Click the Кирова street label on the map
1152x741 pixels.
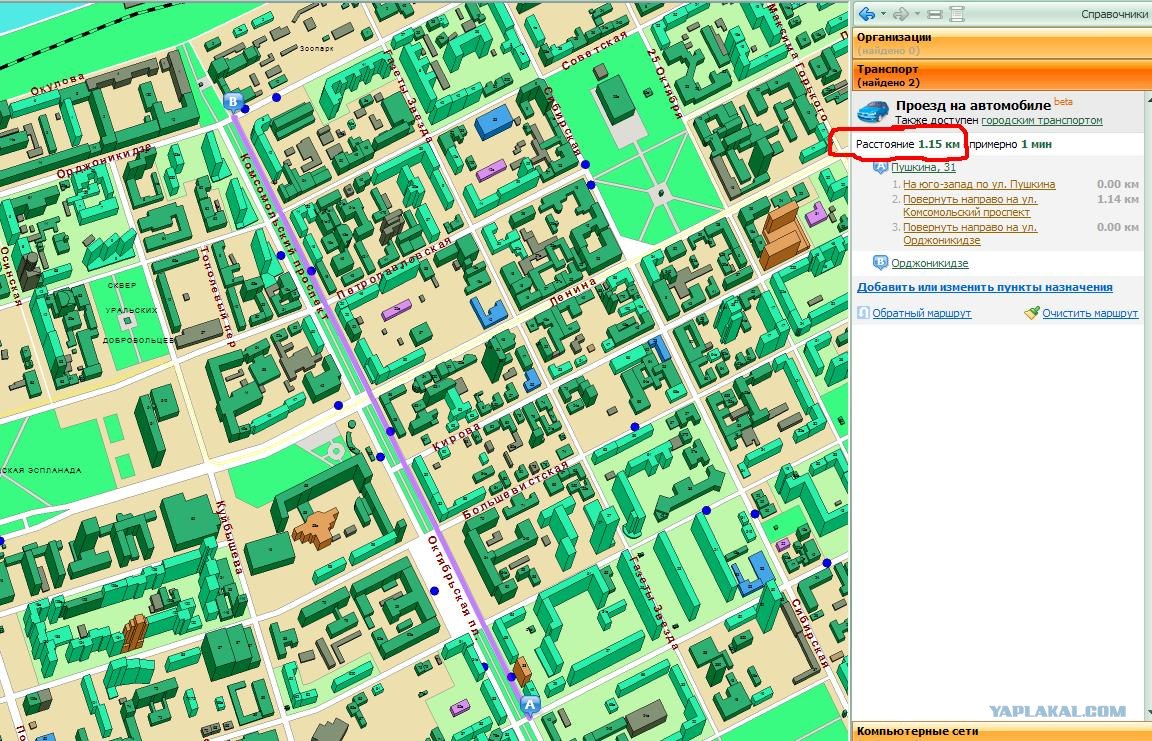pos(456,437)
